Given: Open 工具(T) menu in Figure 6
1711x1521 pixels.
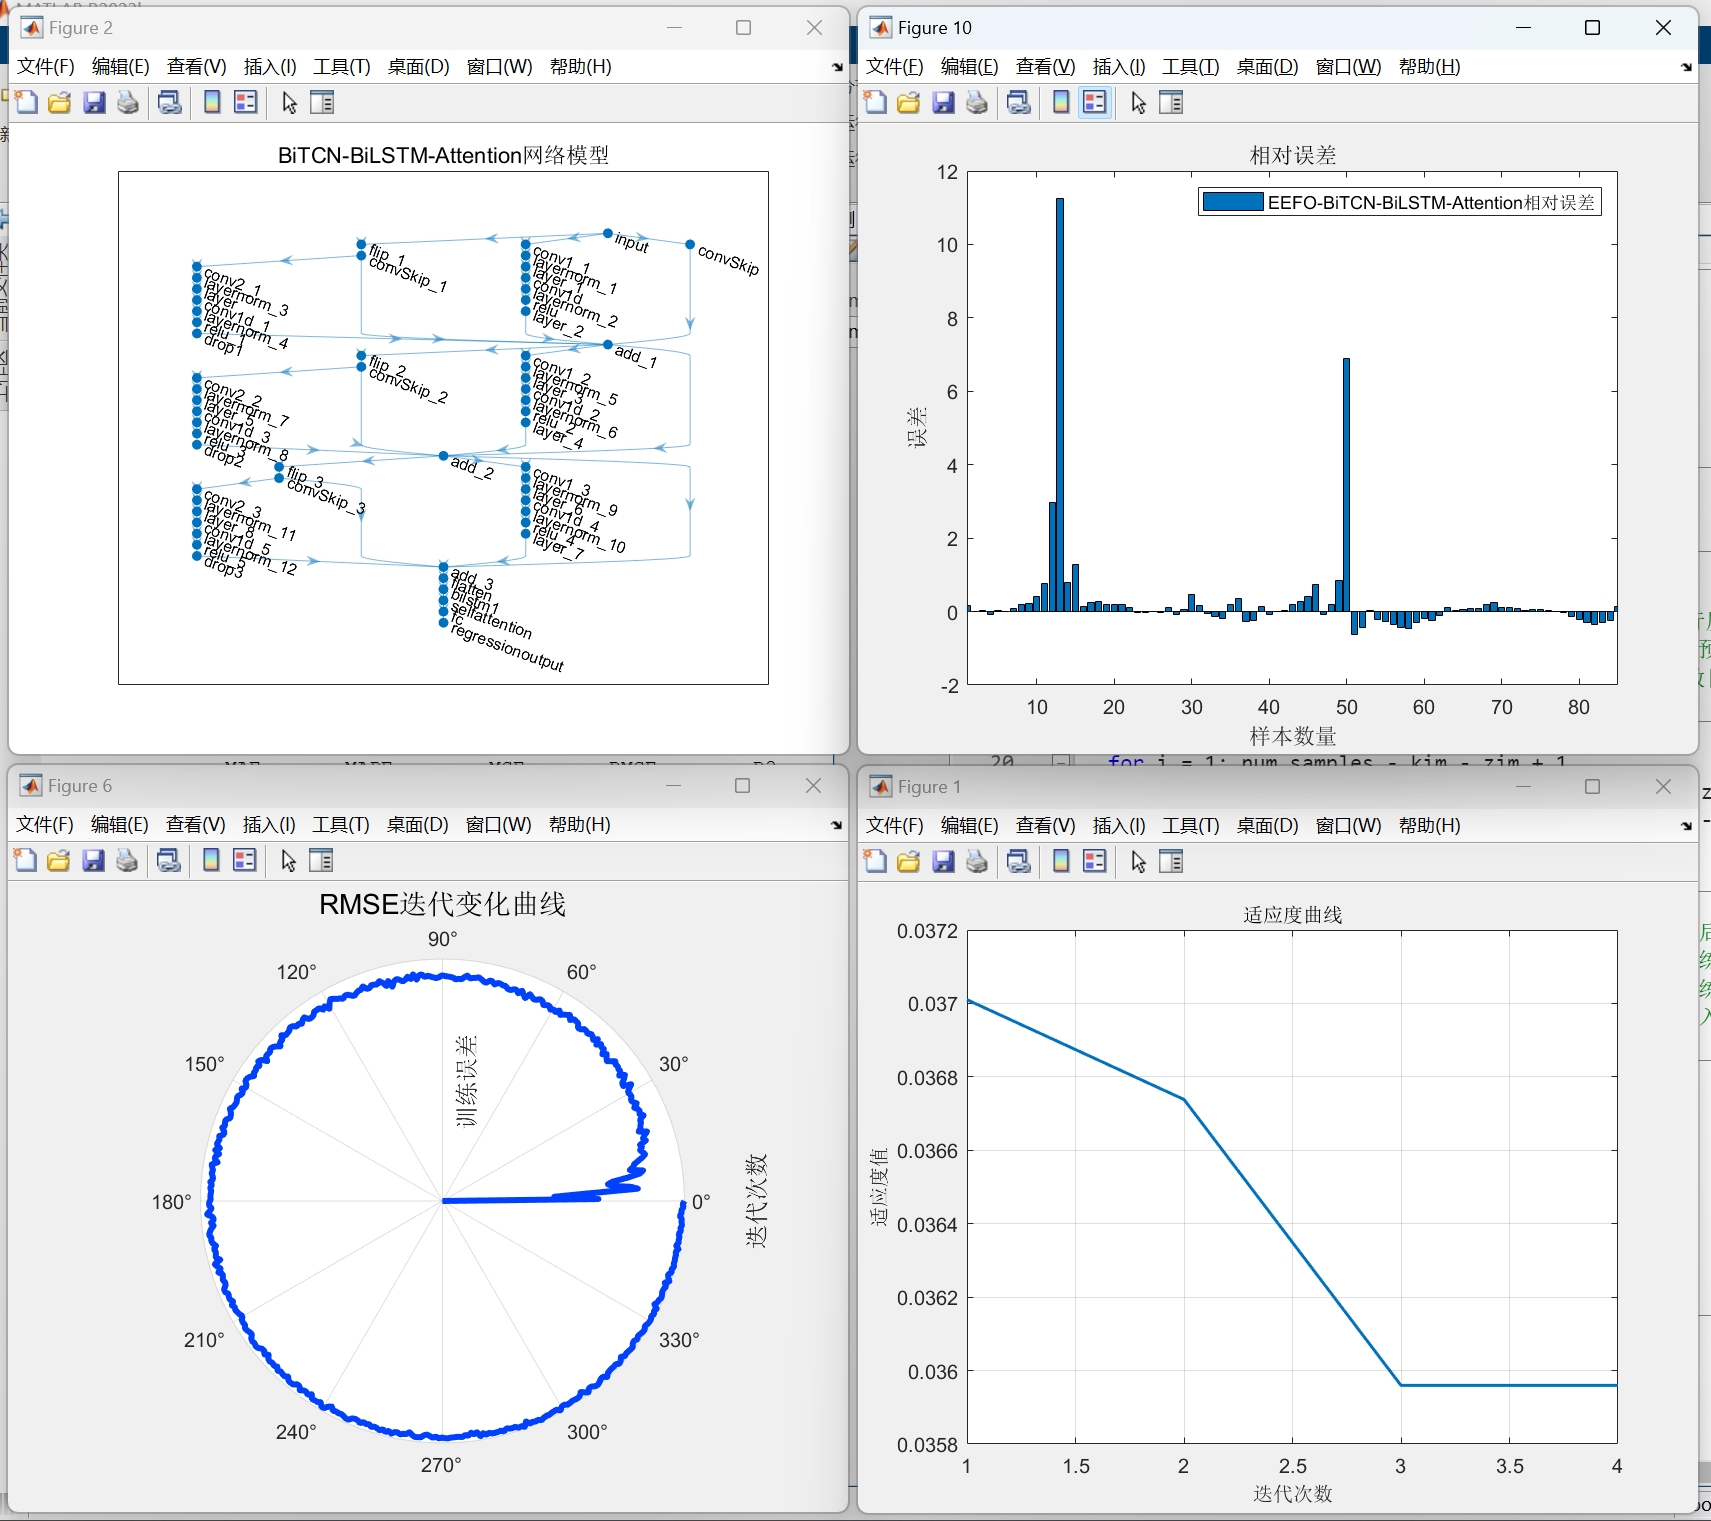Looking at the screenshot, I should click(x=341, y=825).
